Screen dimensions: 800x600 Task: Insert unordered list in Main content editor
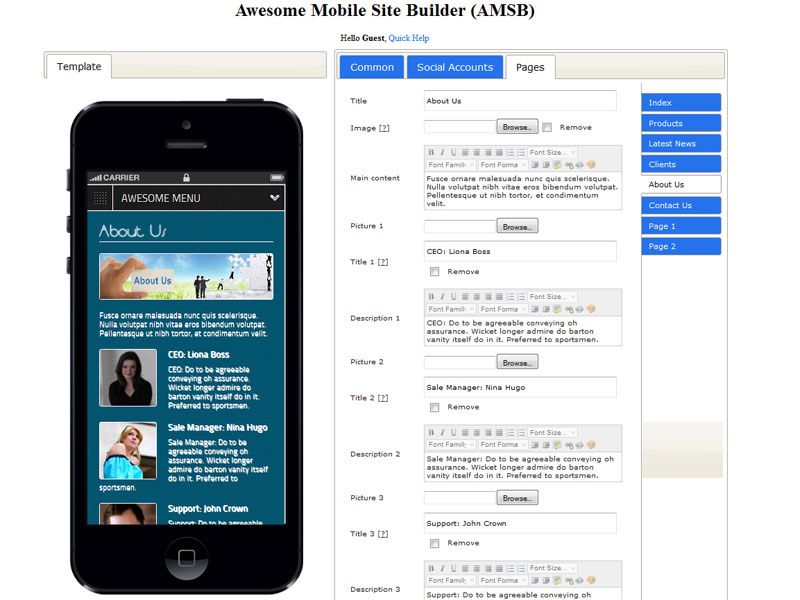click(x=521, y=152)
